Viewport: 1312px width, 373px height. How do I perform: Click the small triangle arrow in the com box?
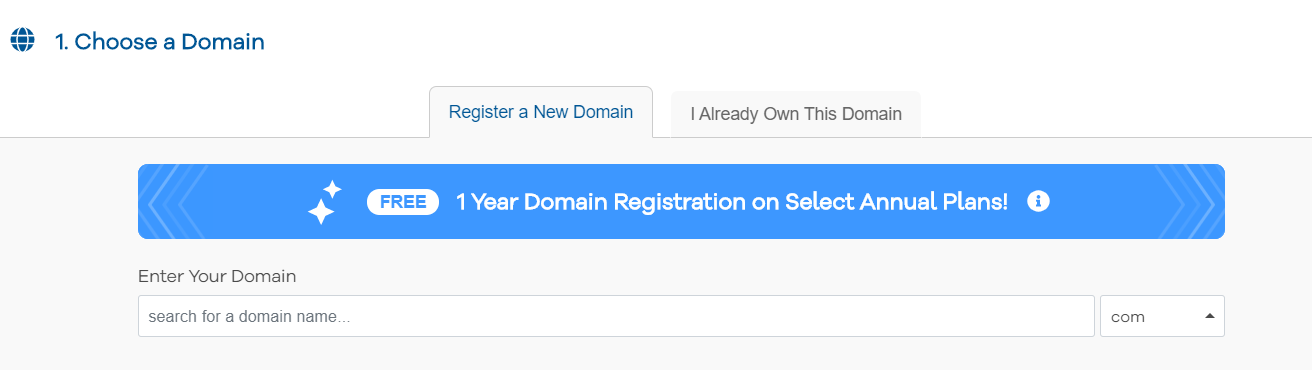pos(1209,316)
